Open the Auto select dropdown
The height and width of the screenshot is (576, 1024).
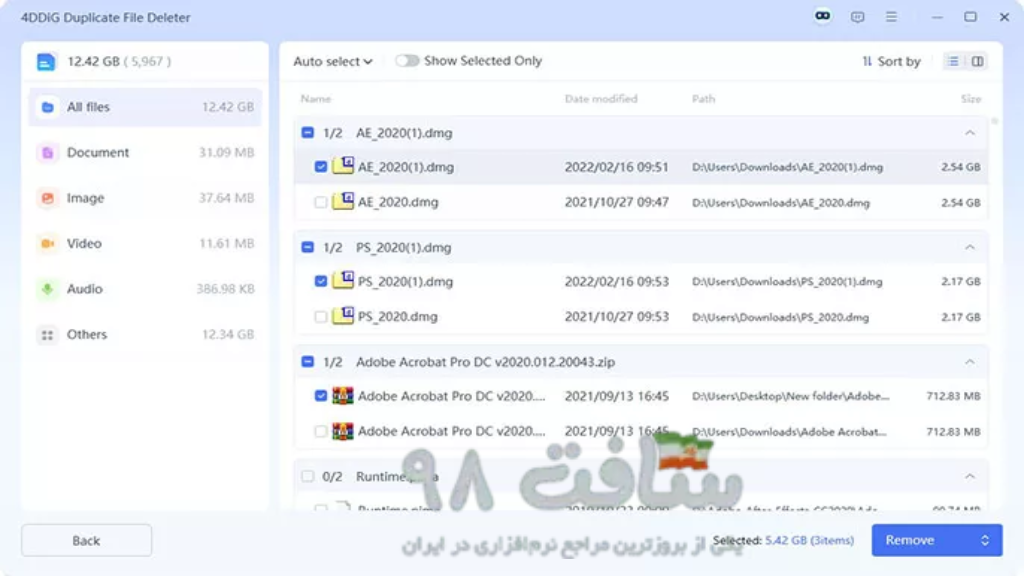[x=332, y=61]
